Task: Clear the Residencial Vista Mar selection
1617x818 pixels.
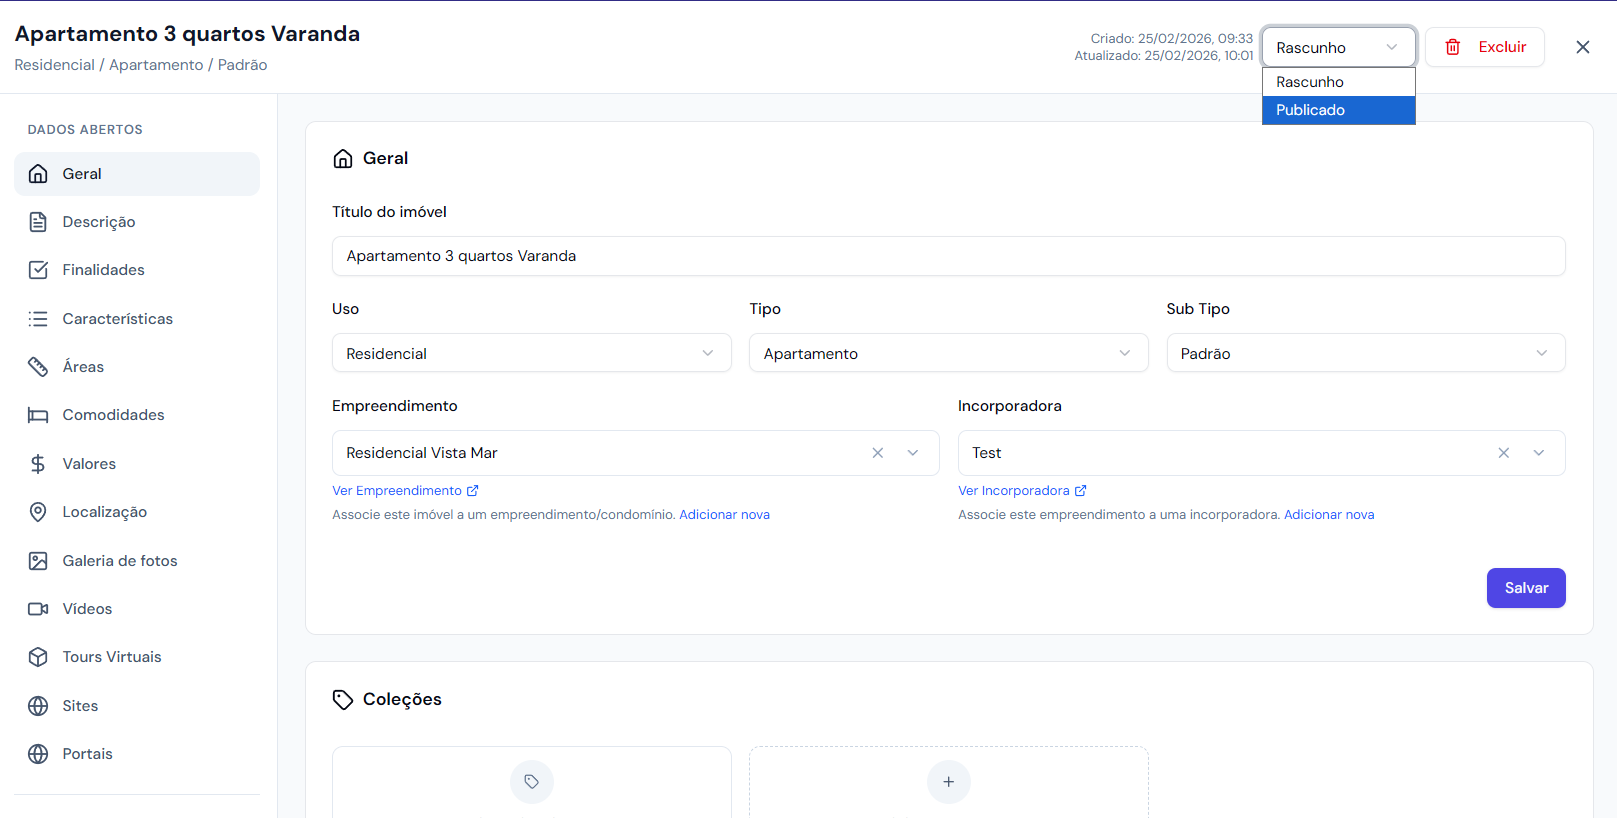Action: [x=877, y=453]
